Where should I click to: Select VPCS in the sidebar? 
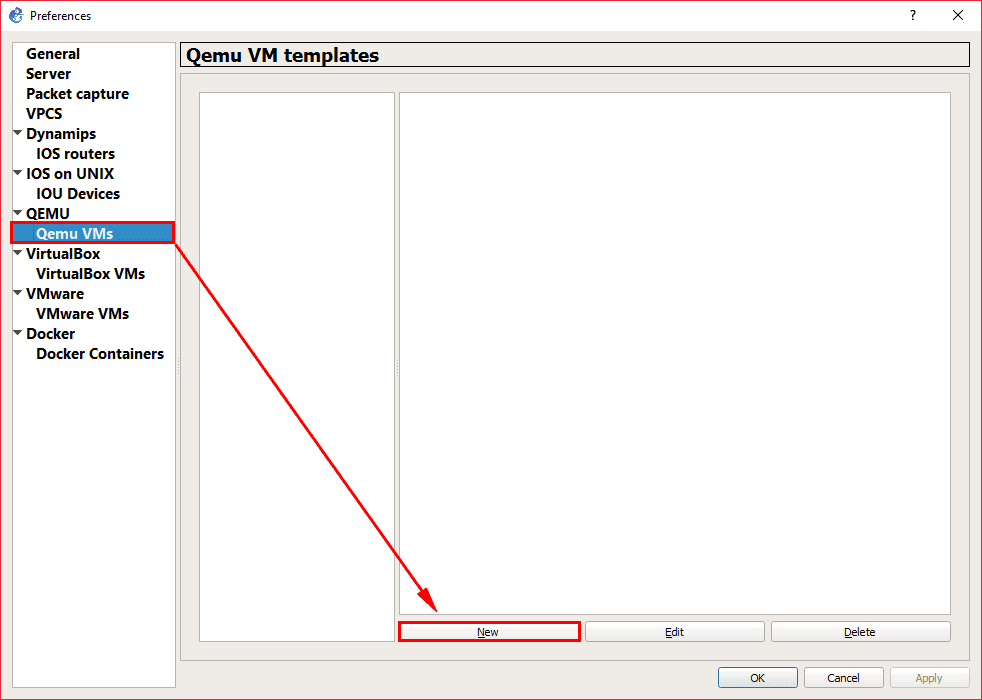pos(44,114)
